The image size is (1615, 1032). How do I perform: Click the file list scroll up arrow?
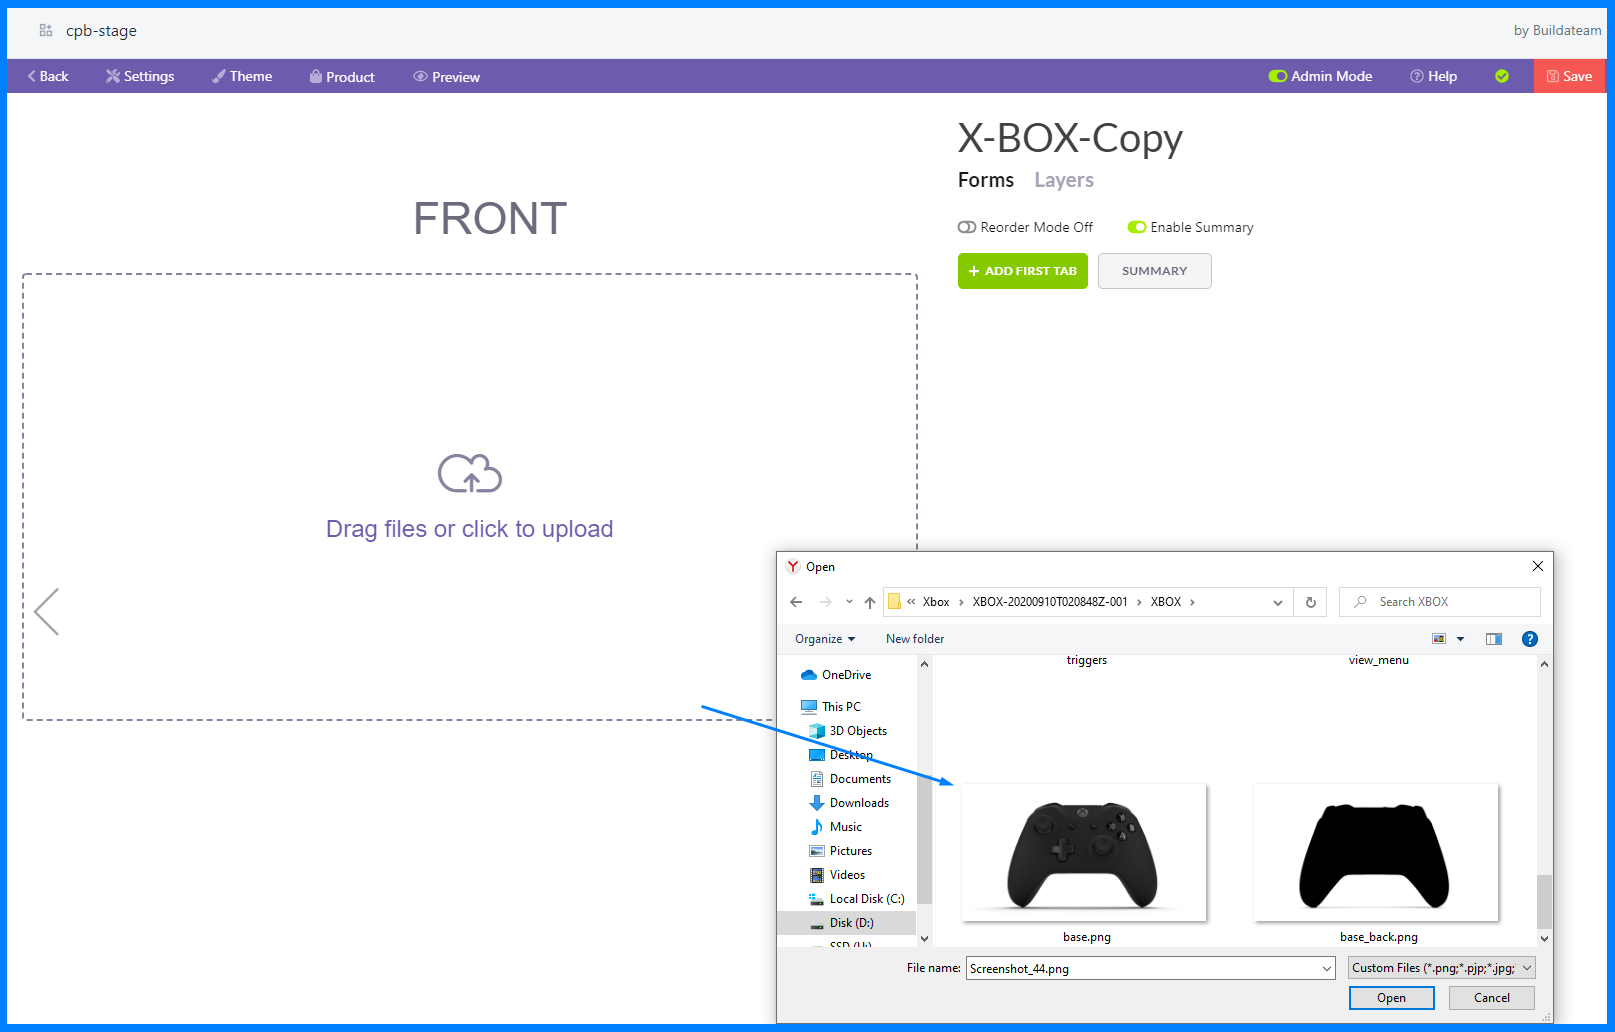coord(1545,664)
